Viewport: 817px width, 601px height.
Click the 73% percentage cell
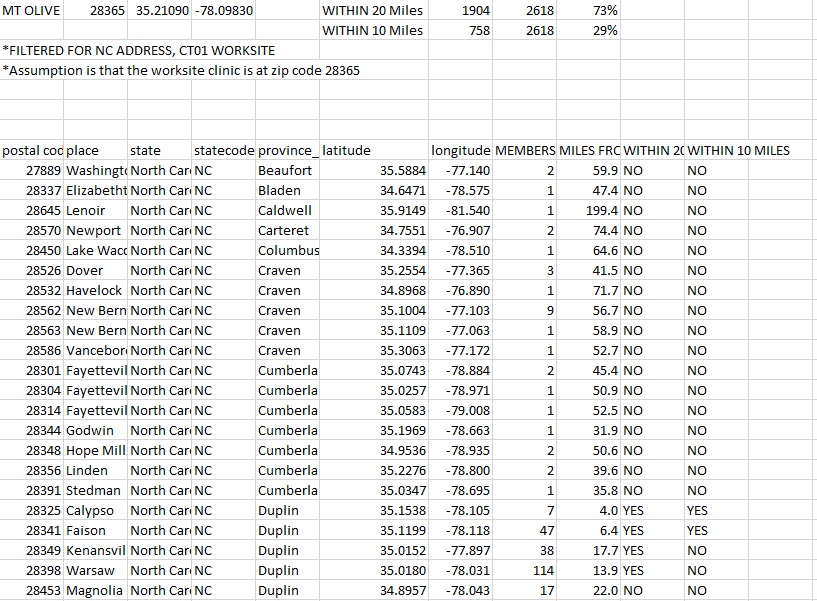click(x=604, y=10)
